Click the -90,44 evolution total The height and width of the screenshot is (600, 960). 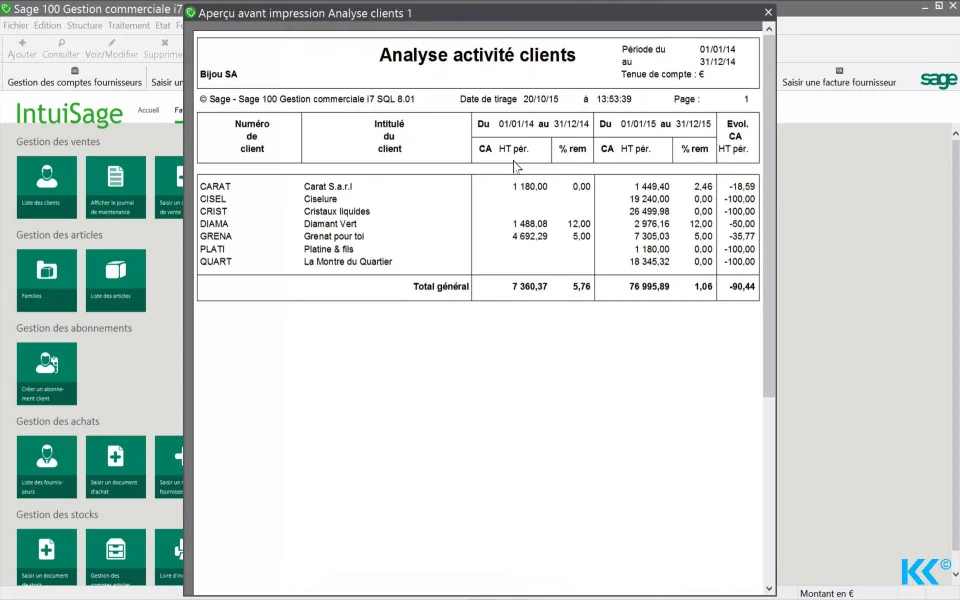click(742, 287)
